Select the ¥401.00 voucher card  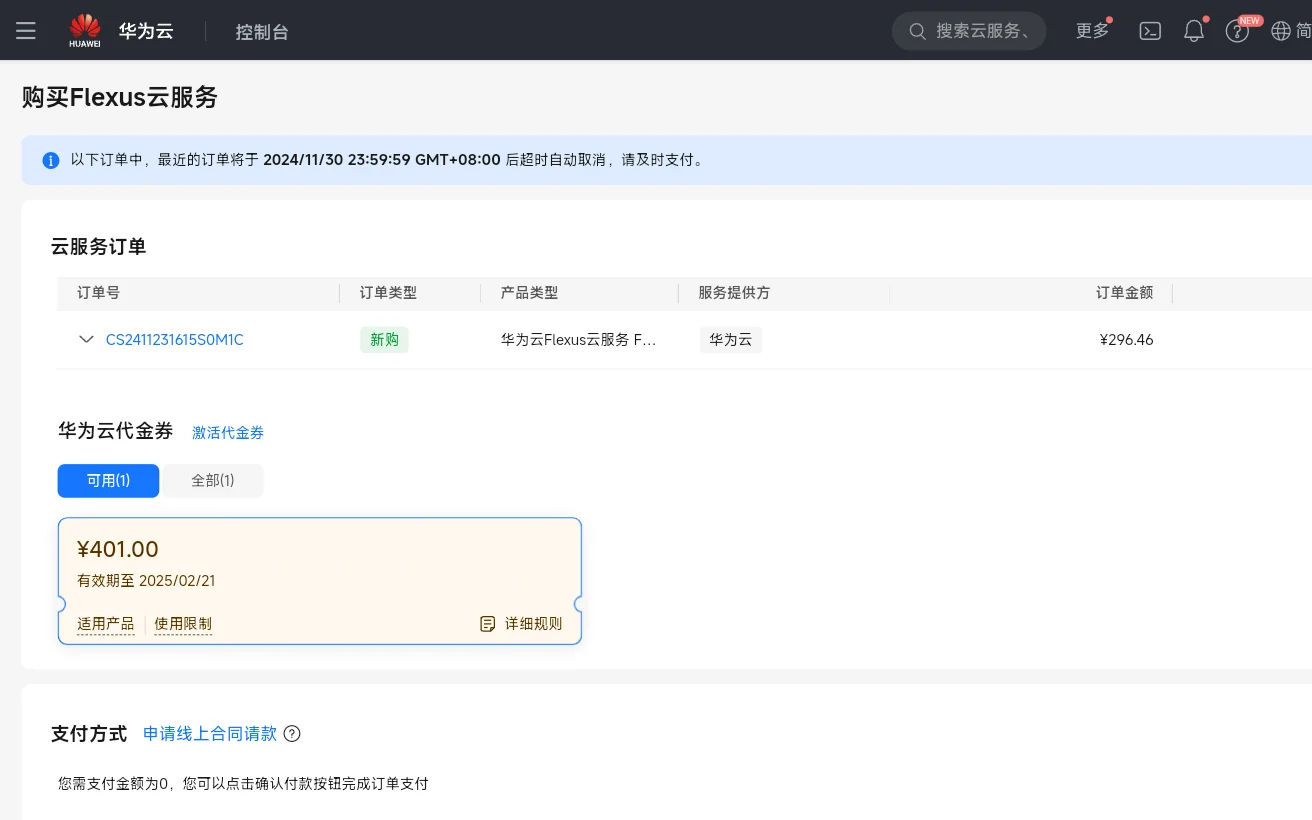click(320, 581)
